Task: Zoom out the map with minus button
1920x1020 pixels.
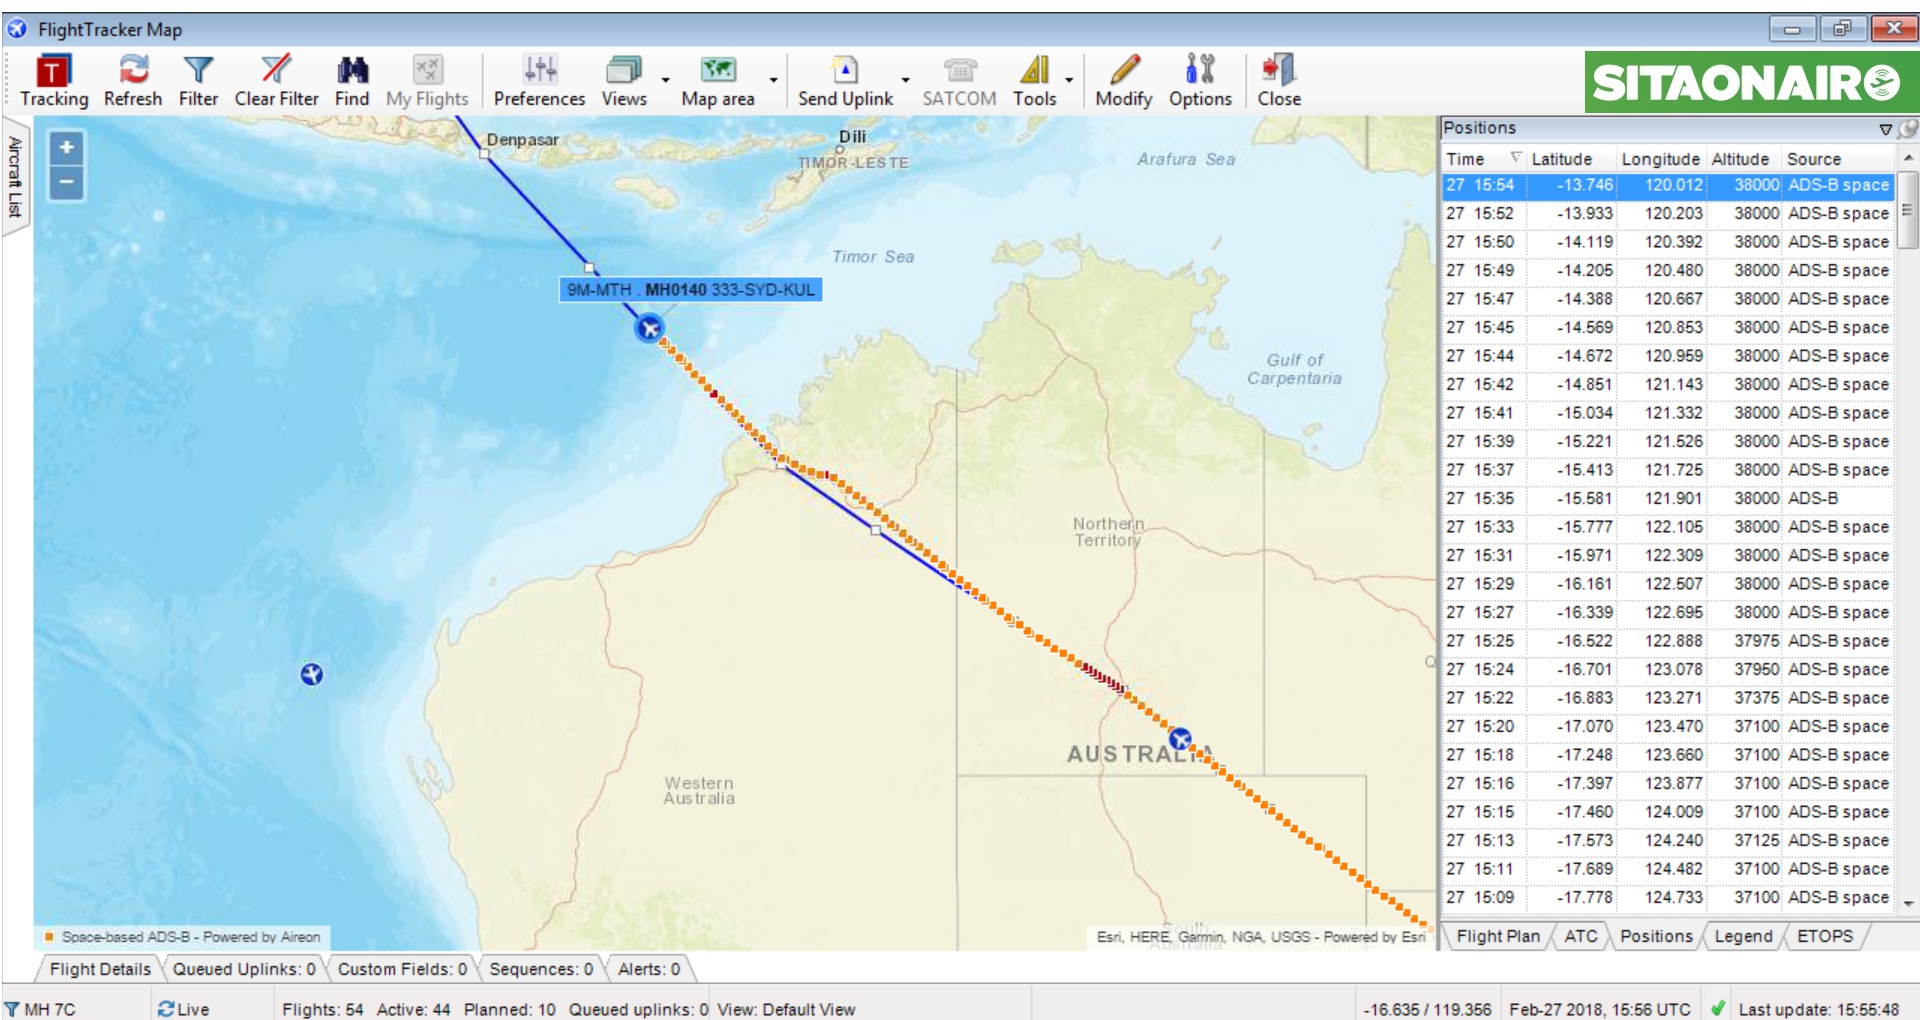Action: tap(66, 182)
